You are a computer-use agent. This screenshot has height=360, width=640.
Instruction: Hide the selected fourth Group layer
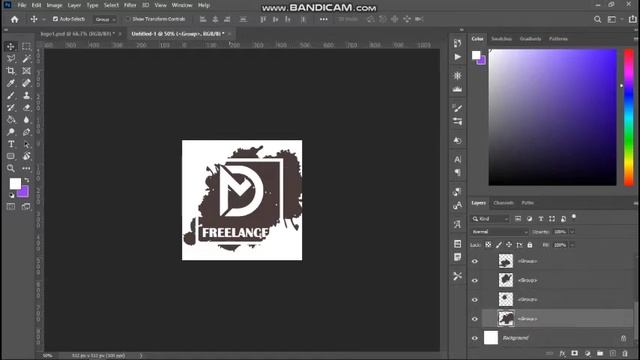click(475, 319)
